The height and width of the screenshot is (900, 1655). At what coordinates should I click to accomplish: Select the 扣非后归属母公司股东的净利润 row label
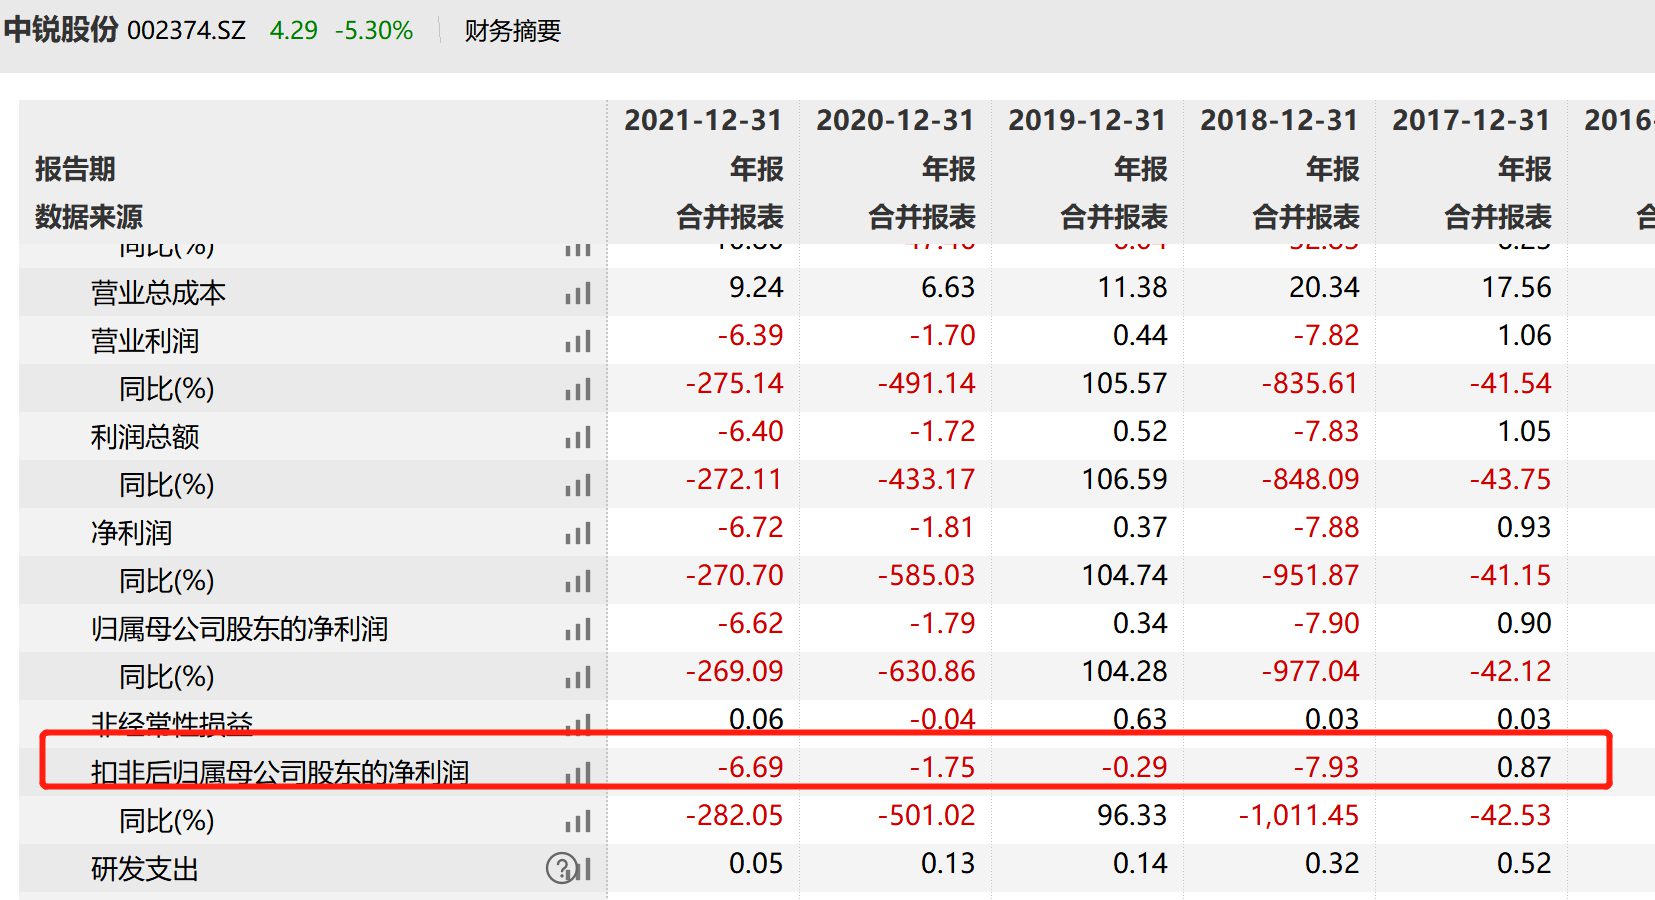pos(280,772)
